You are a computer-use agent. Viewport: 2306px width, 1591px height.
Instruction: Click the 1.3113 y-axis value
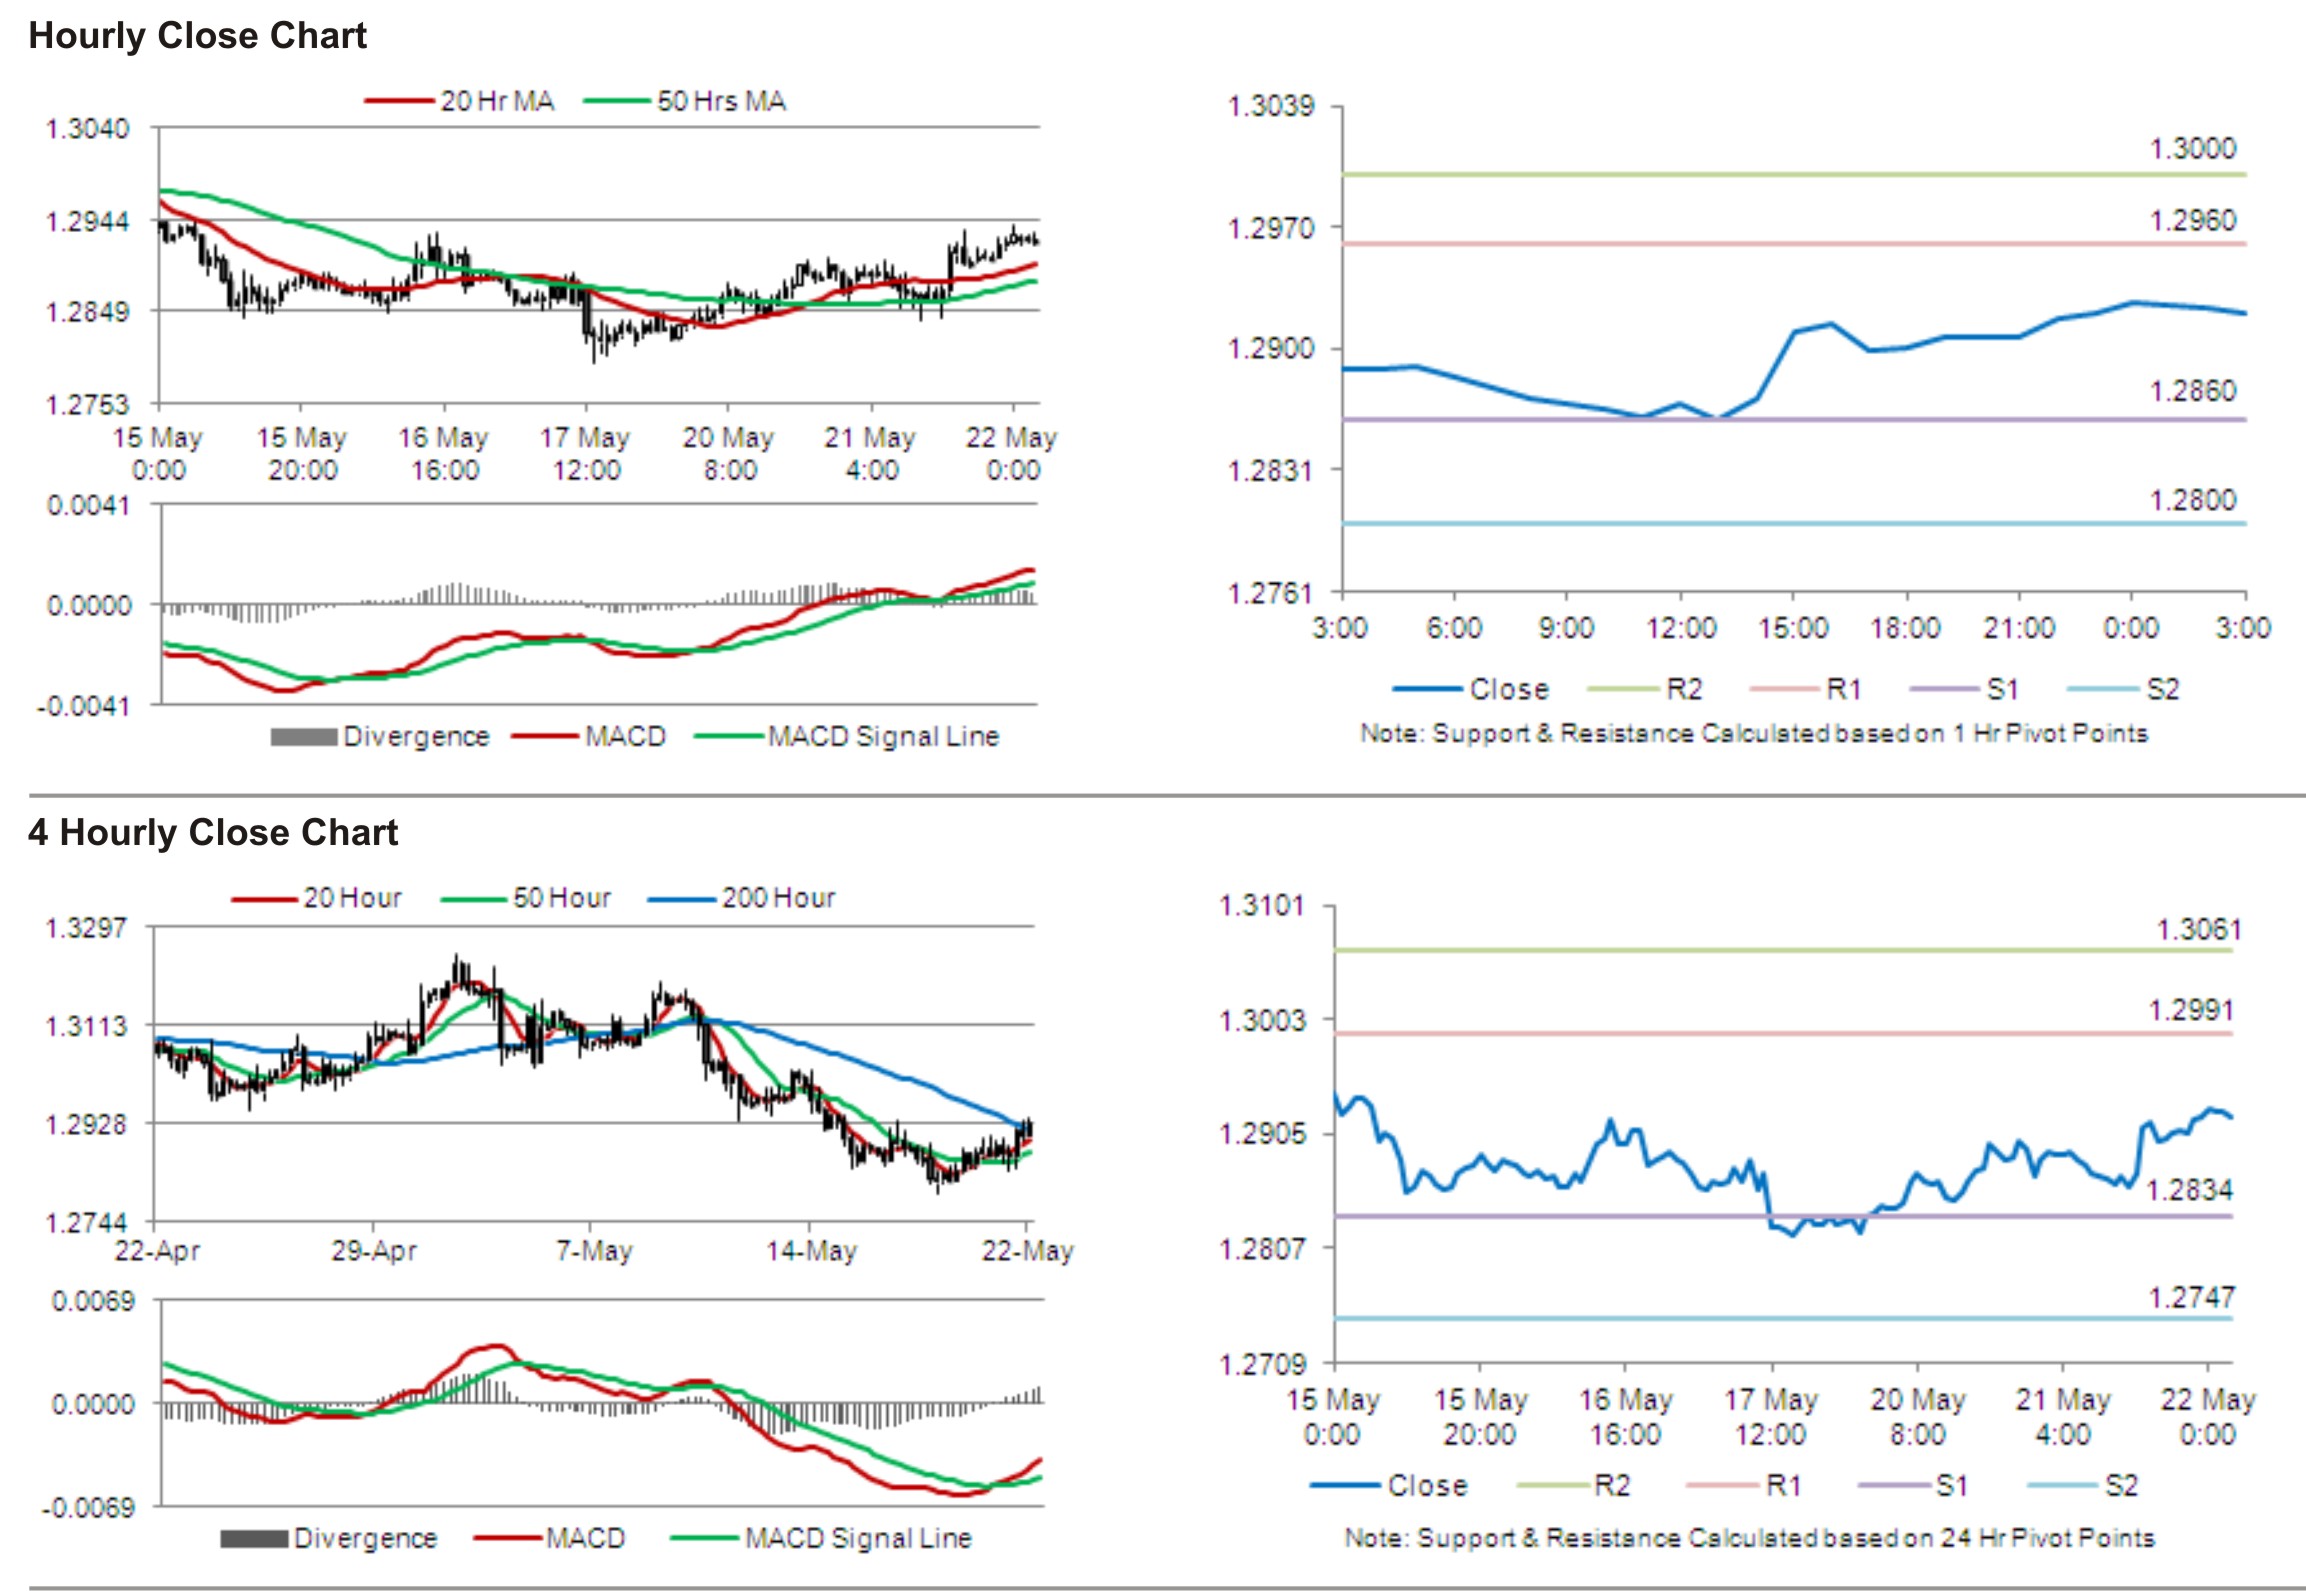pos(87,1026)
